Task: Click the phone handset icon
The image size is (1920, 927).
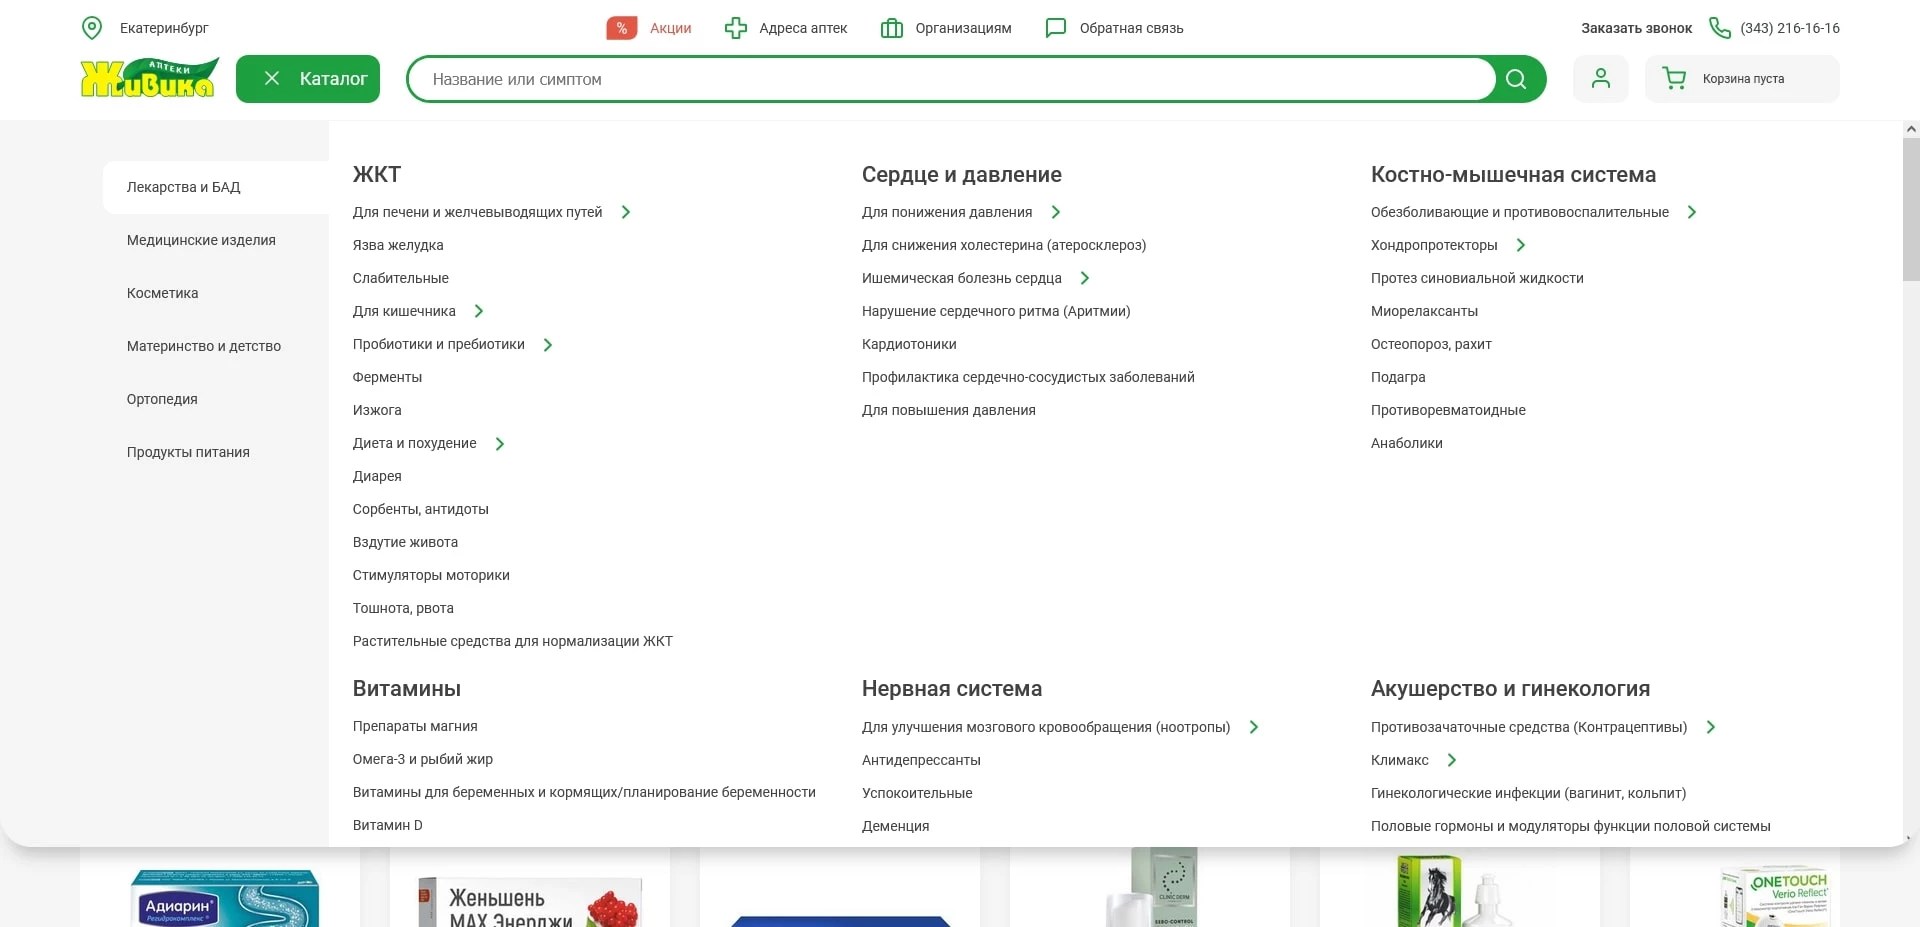Action: [x=1719, y=28]
